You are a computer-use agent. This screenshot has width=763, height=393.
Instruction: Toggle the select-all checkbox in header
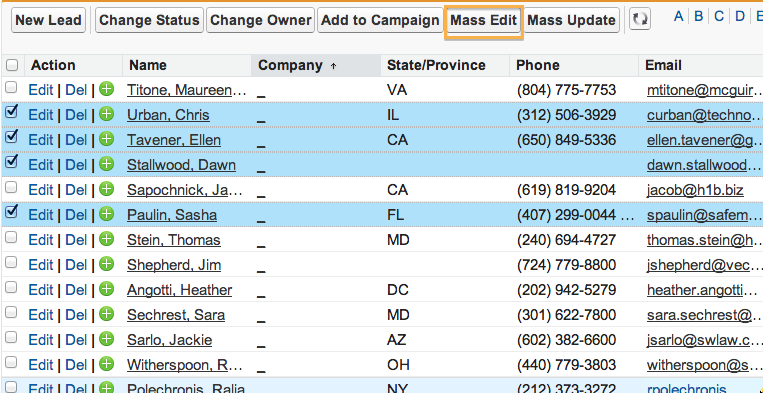point(12,65)
